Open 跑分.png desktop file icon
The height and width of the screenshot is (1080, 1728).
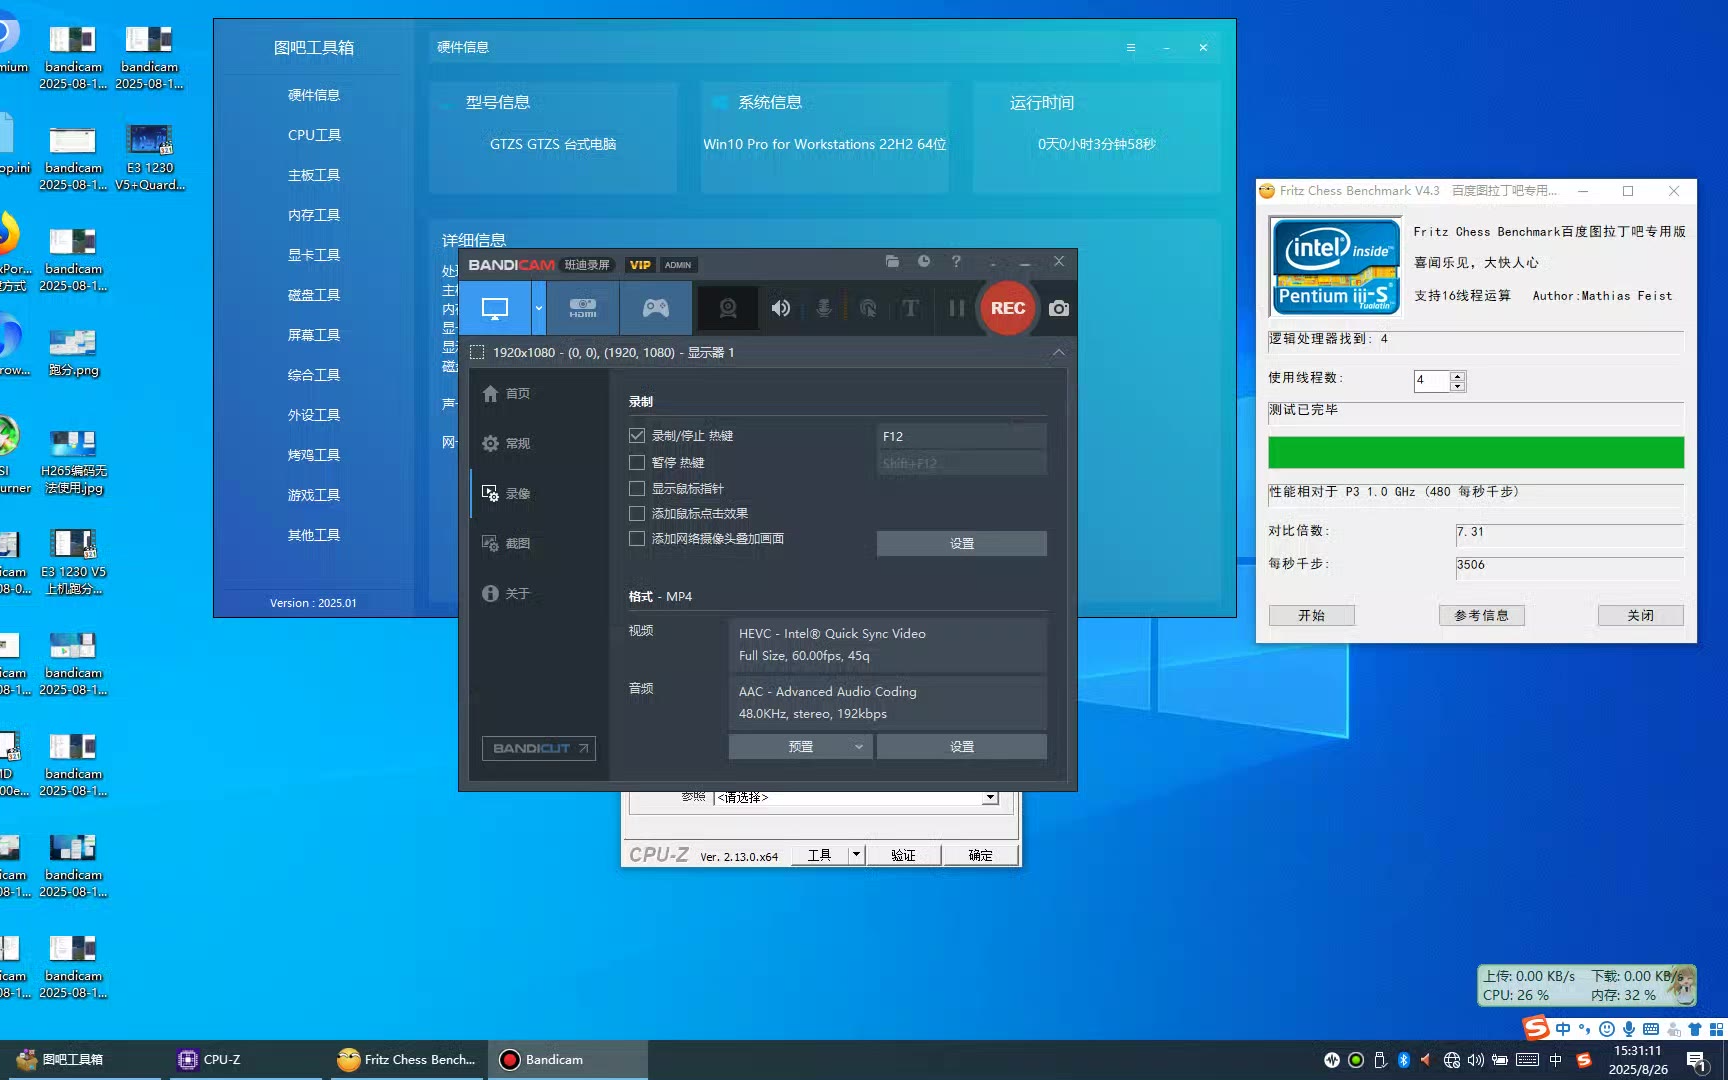tap(73, 352)
